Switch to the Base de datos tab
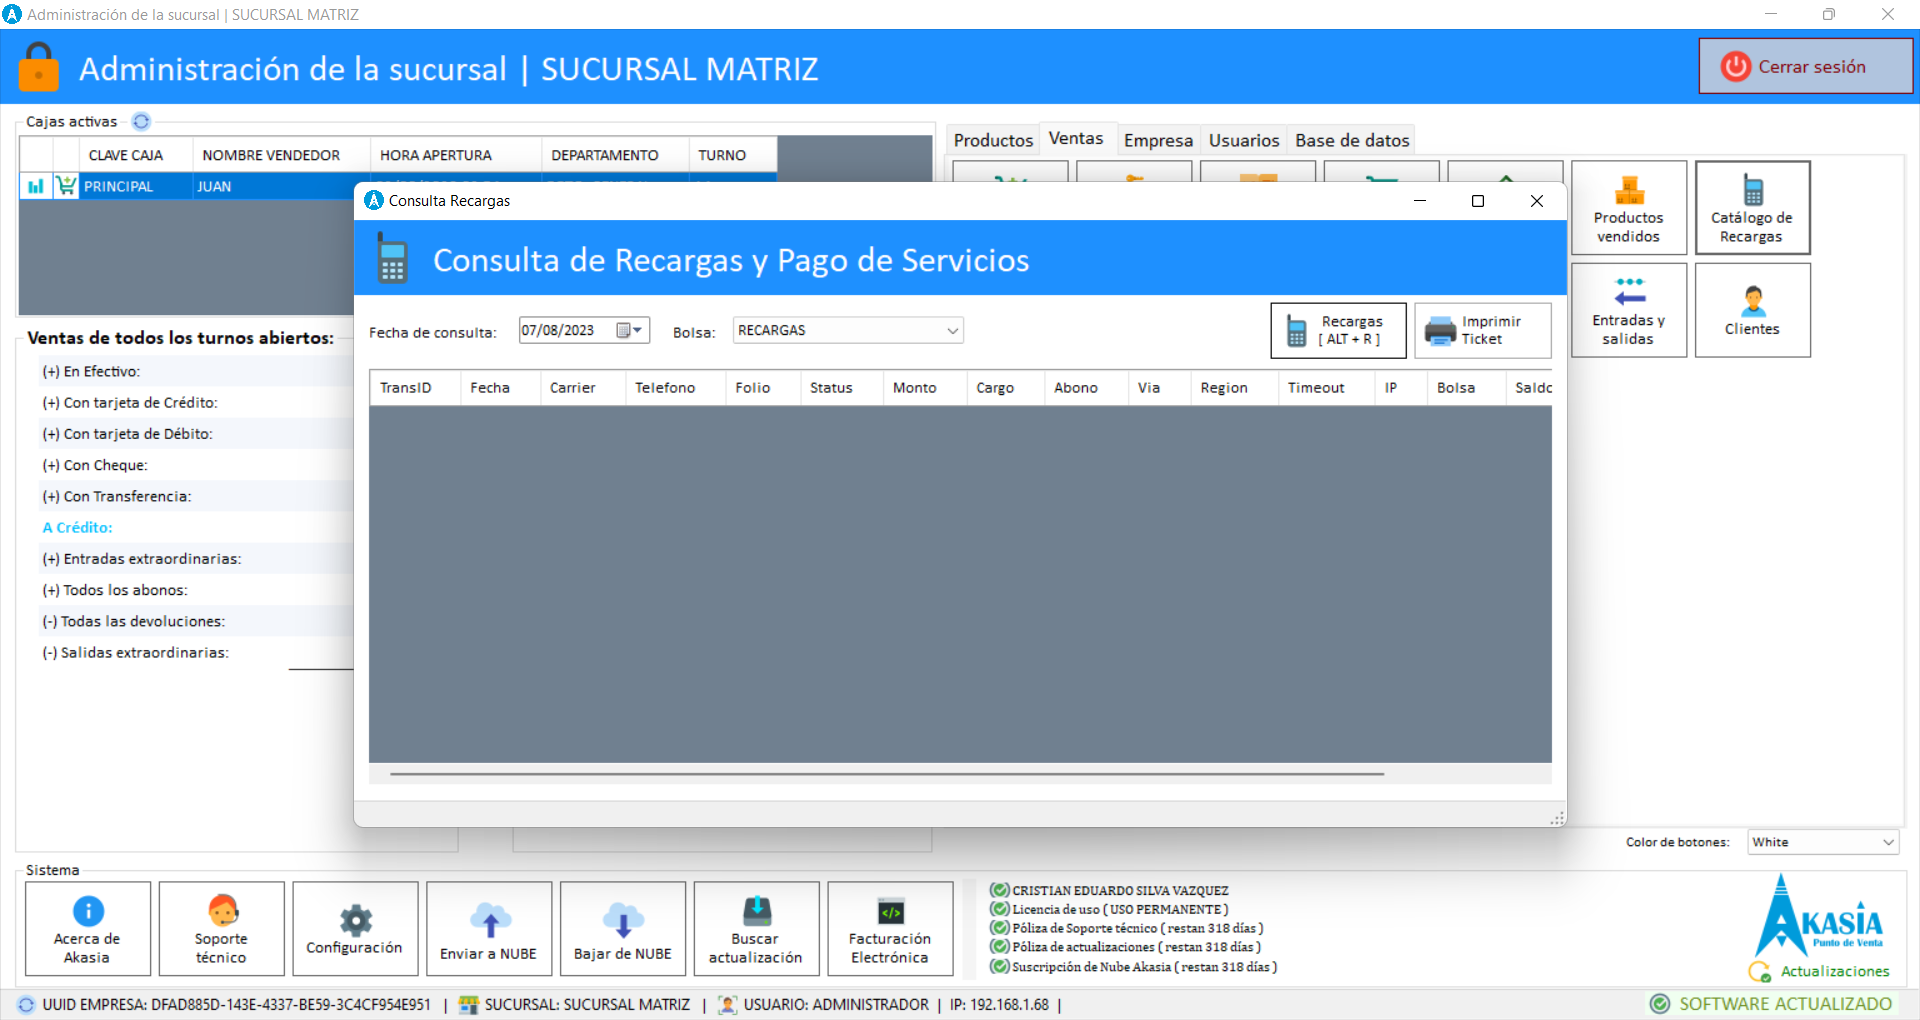 [1352, 140]
